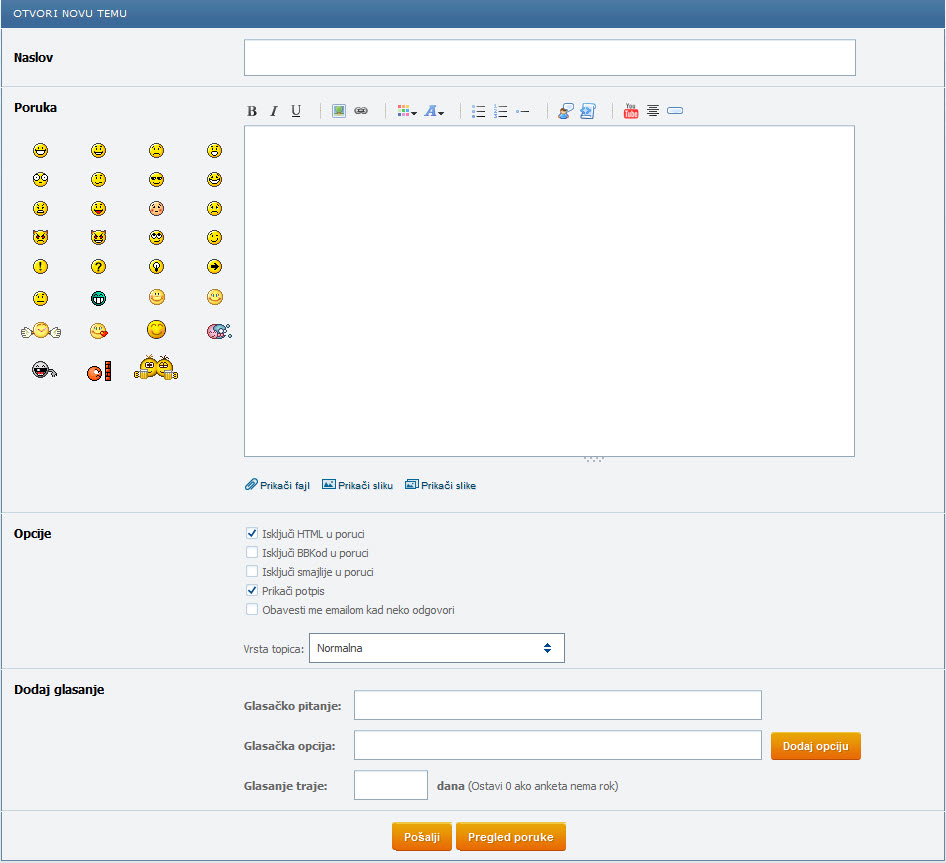Viewport: 946px width, 863px height.
Task: Focus the Naslov title input field
Action: [550, 58]
